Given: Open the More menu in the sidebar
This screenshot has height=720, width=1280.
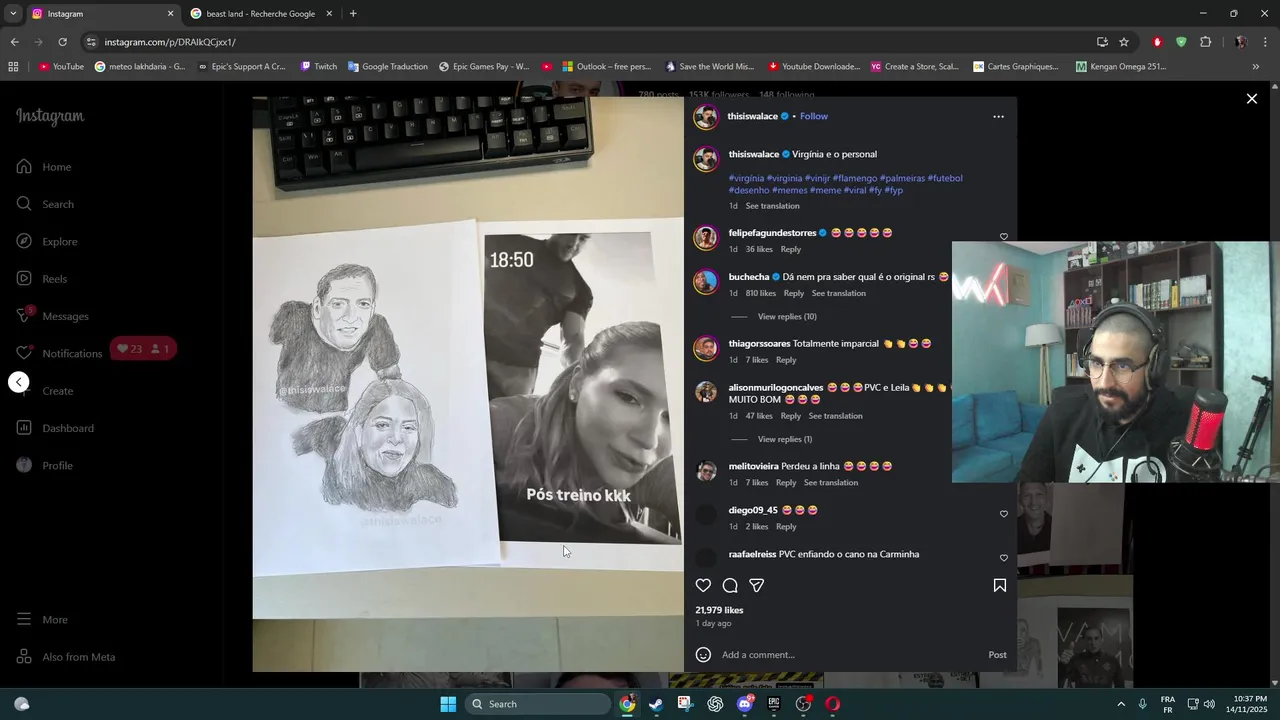Looking at the screenshot, I should (42, 620).
